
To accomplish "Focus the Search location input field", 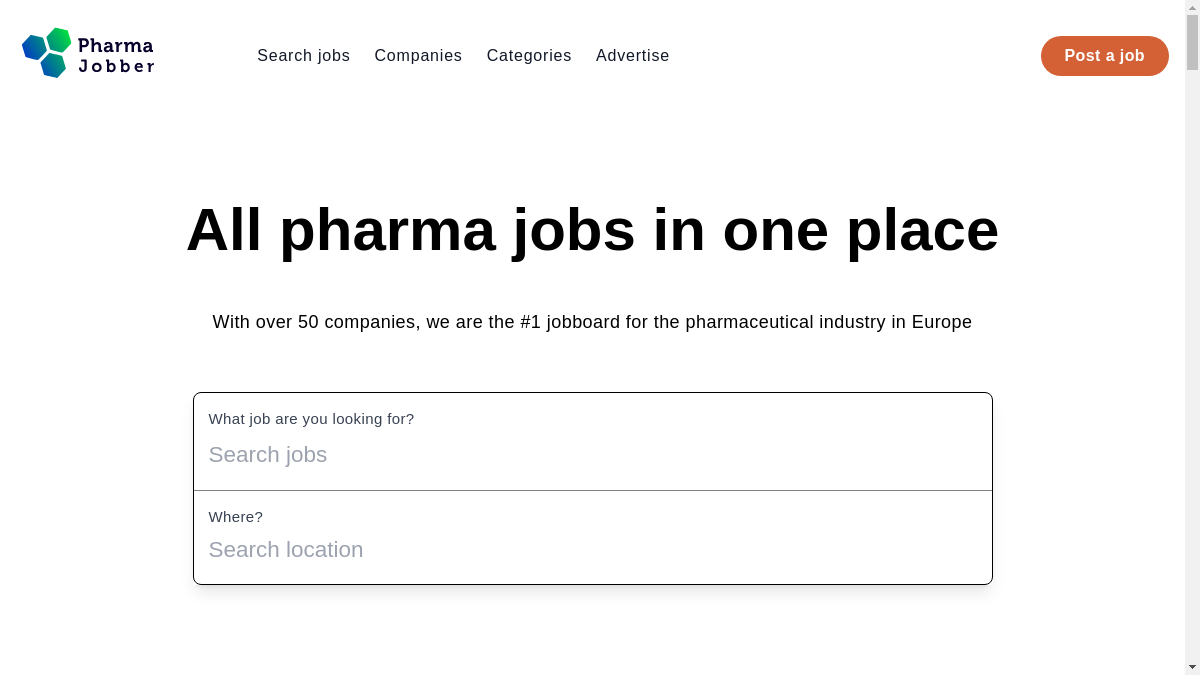I will click(x=592, y=550).
